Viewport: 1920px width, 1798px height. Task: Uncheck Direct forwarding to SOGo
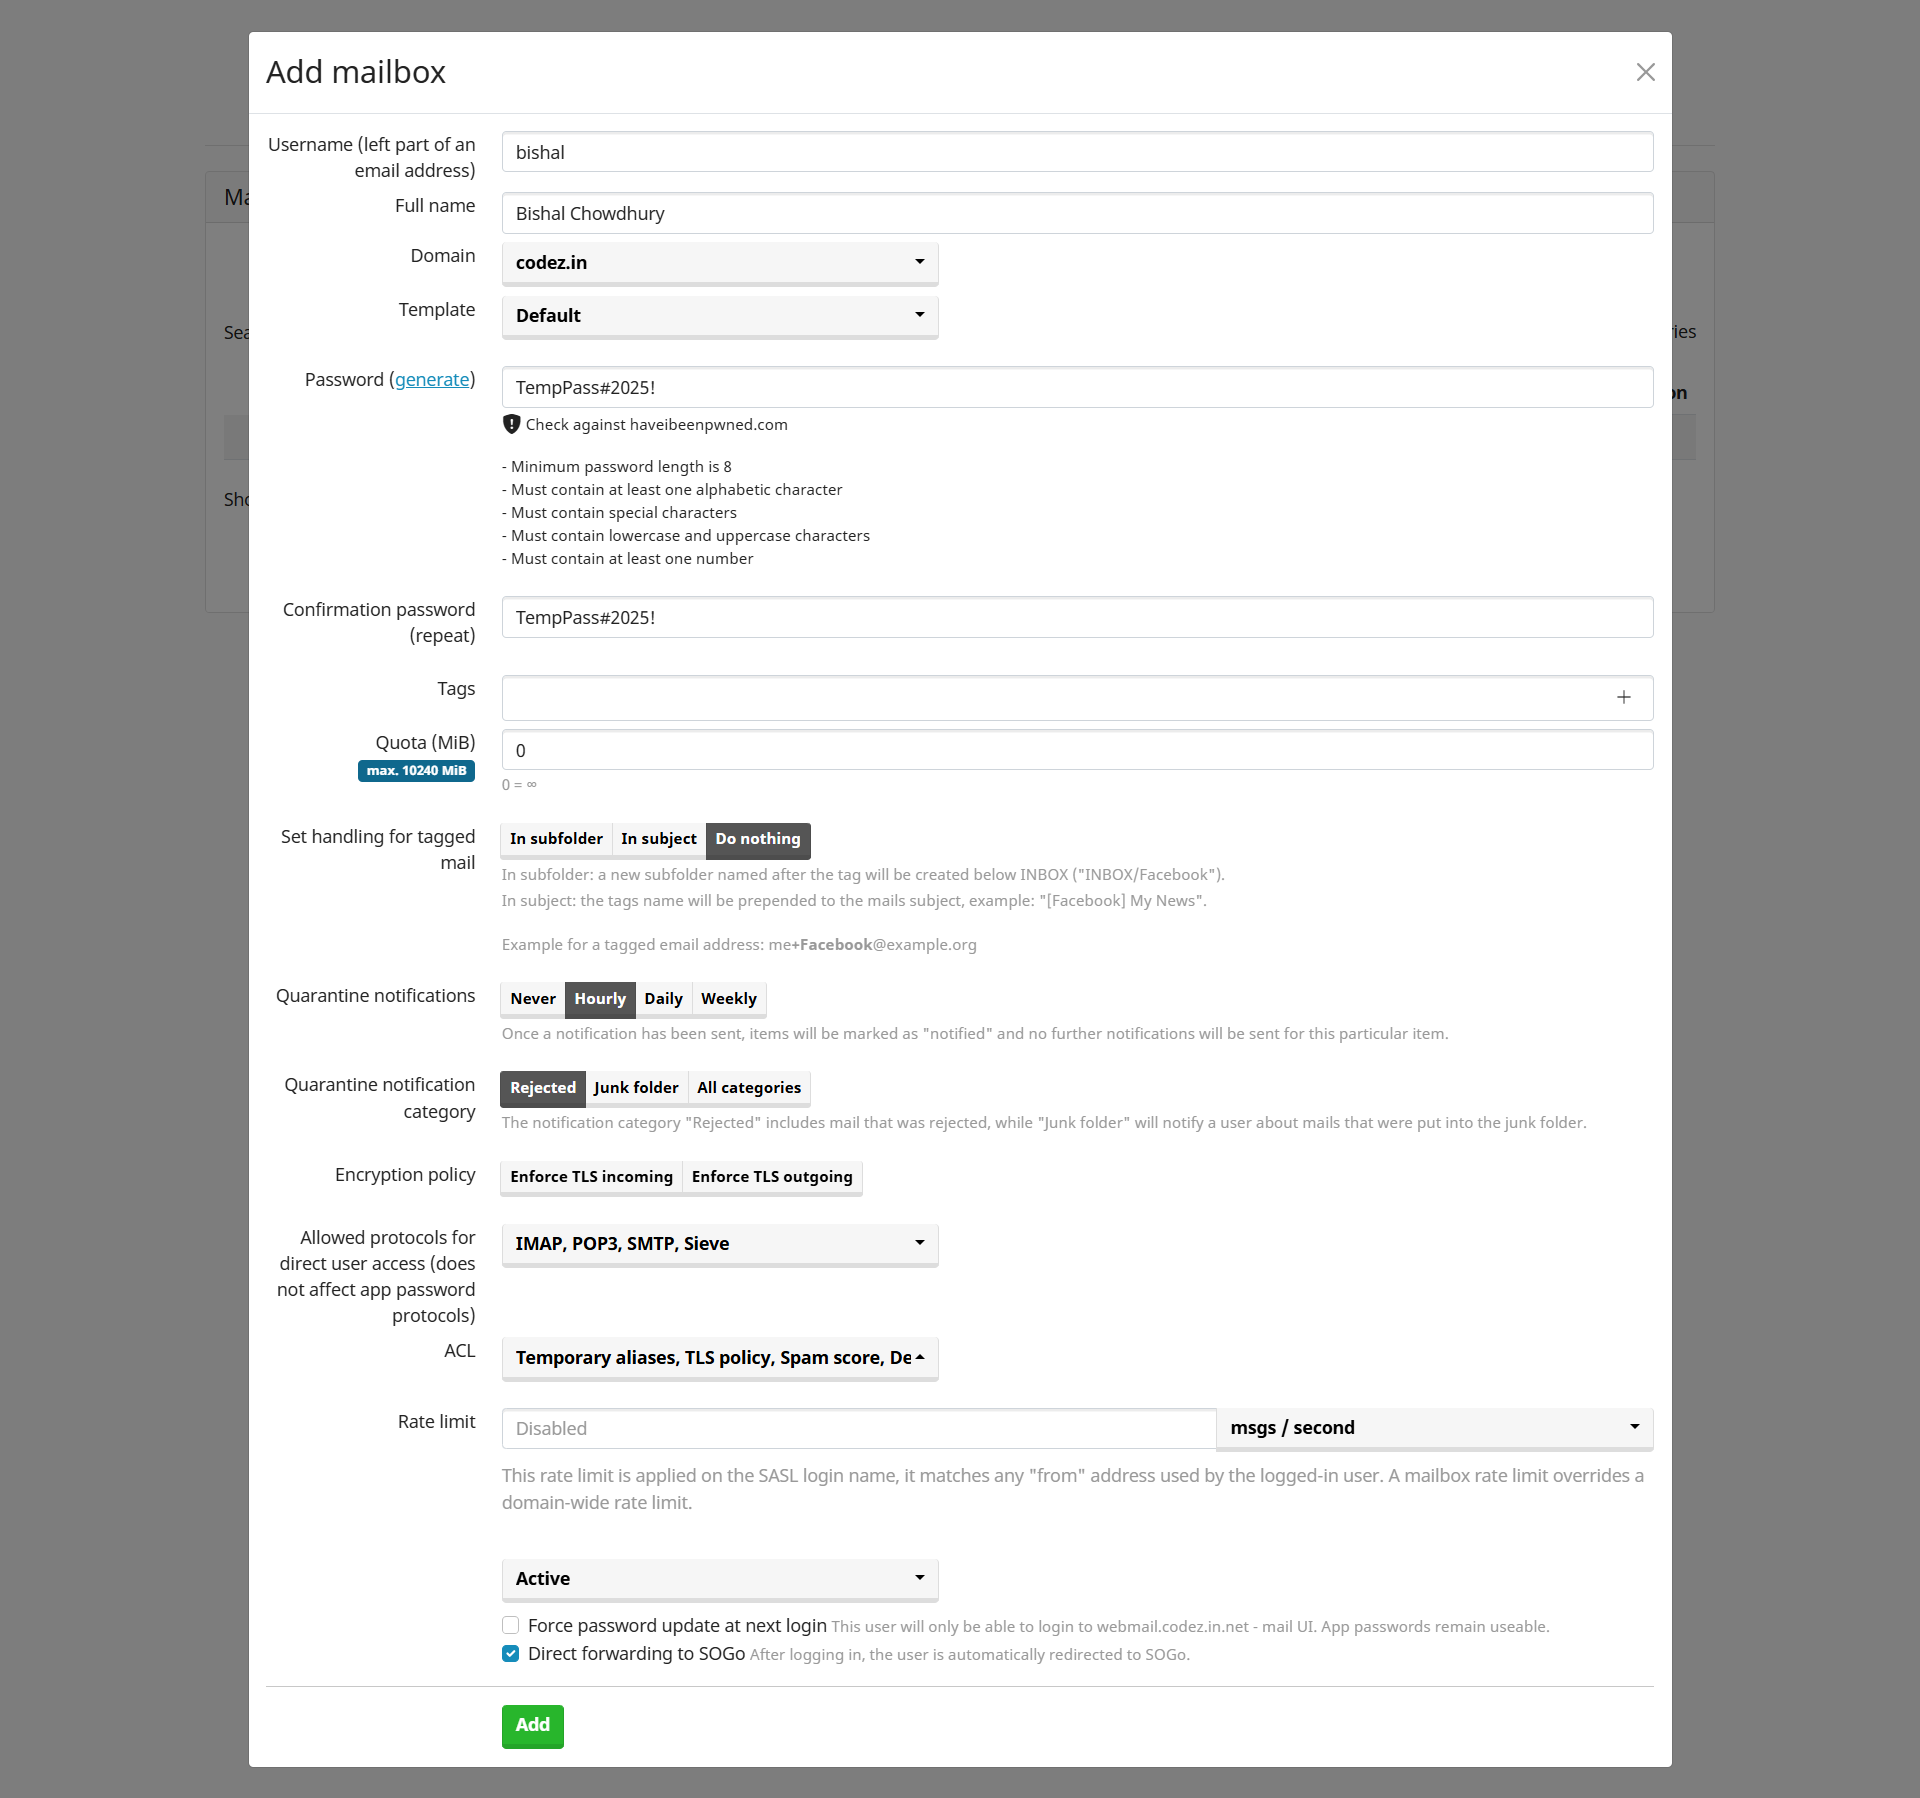pyautogui.click(x=511, y=1654)
